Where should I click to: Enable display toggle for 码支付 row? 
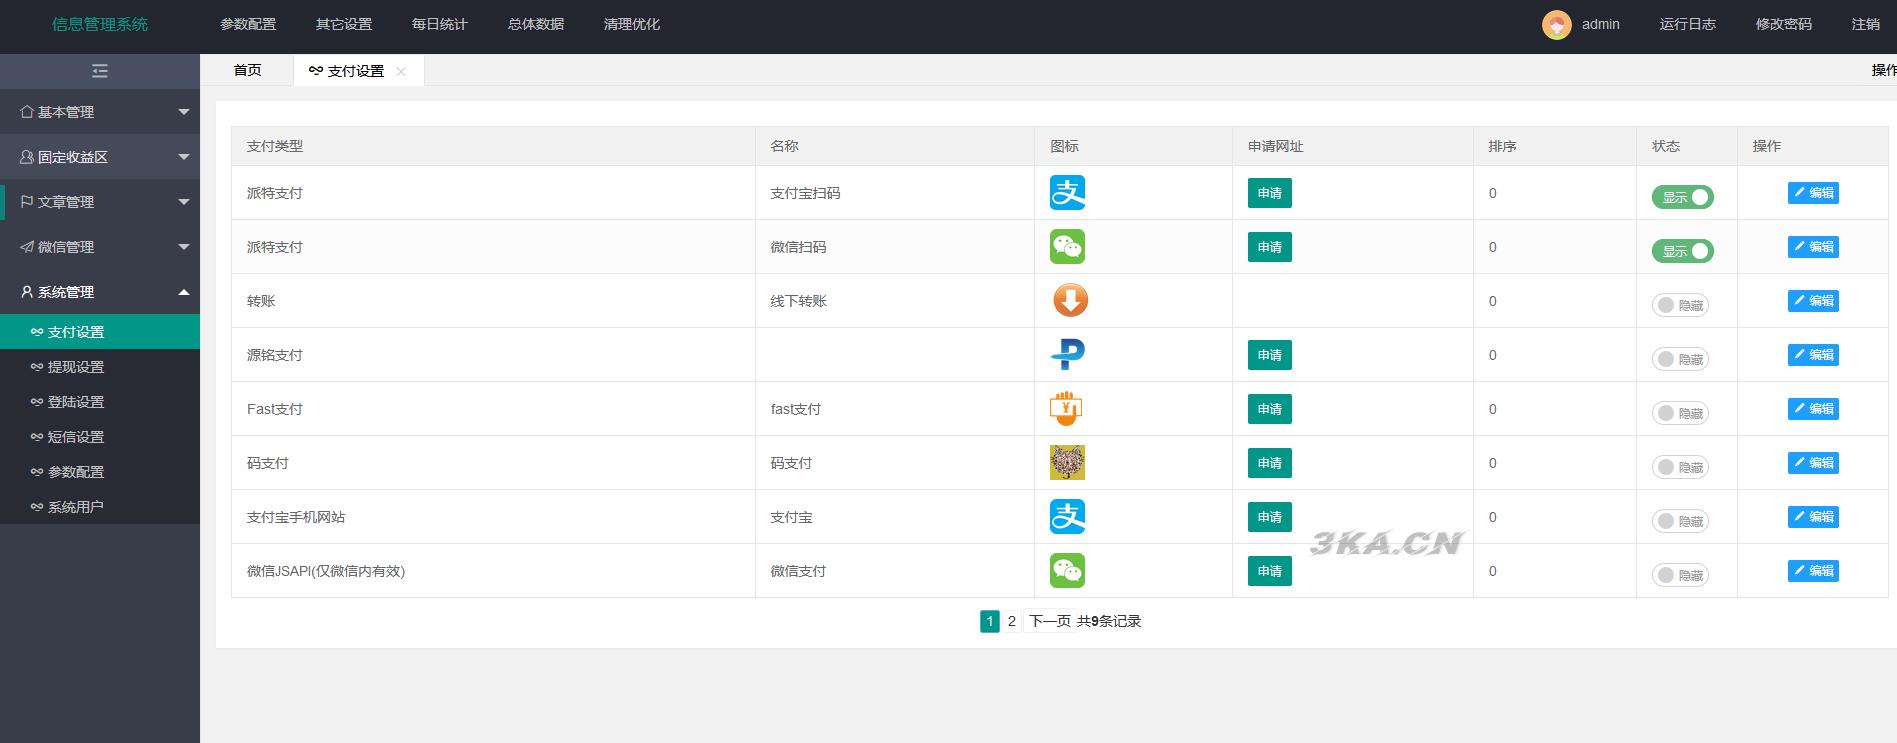pyautogui.click(x=1680, y=467)
